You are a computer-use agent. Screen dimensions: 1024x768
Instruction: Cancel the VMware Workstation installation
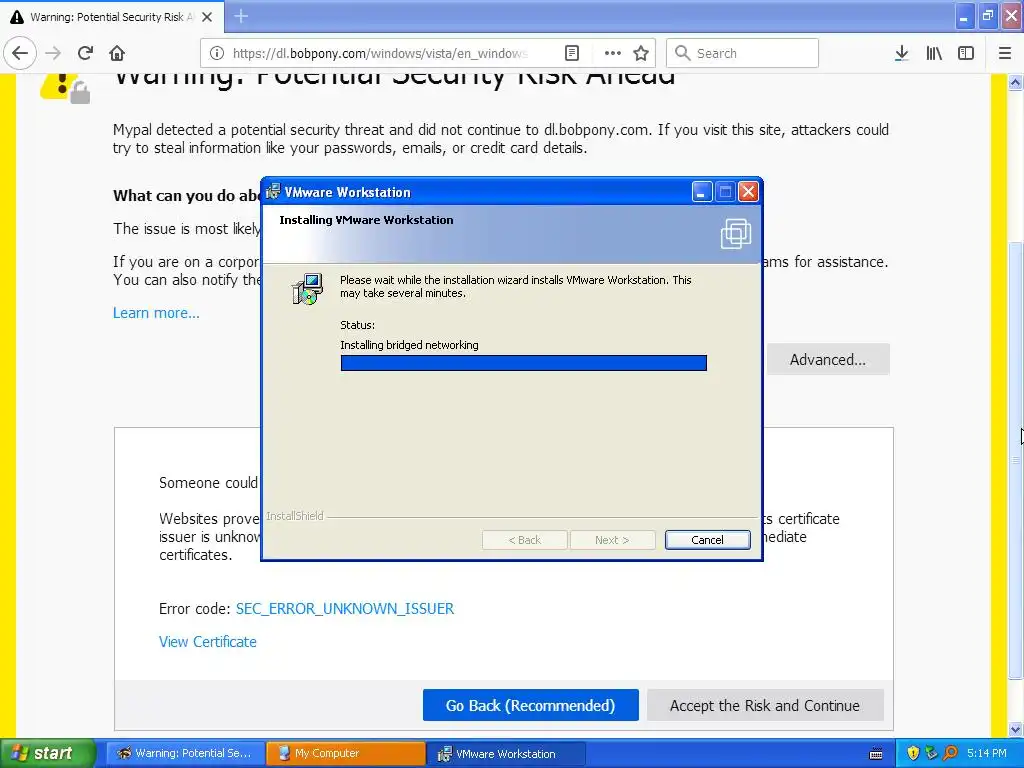click(707, 540)
